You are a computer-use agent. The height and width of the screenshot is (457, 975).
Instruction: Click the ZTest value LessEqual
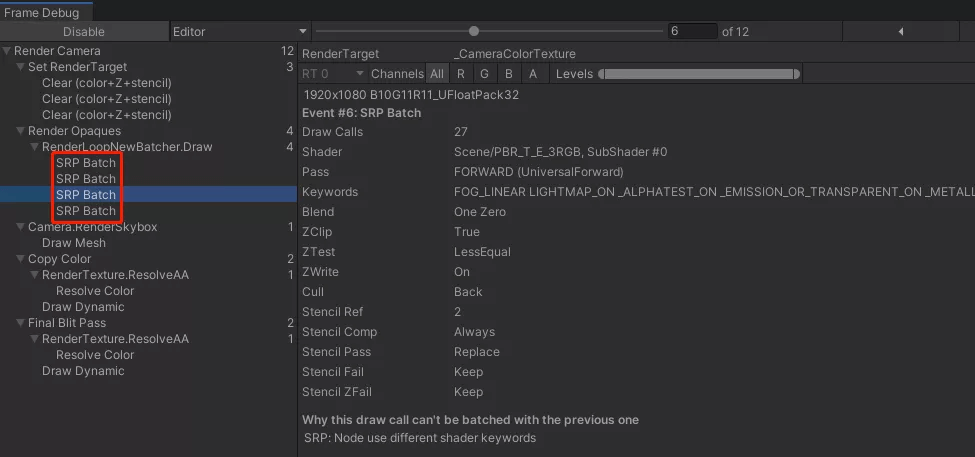pos(483,252)
